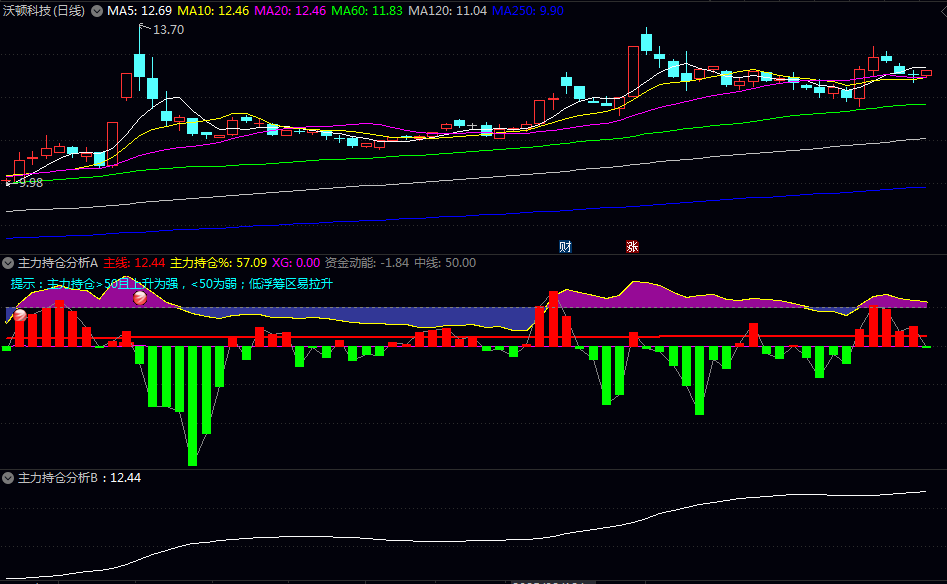Open the dropdown arrow beside 沃顿科技(日线)
Viewport: 947px width, 584px height.
[97, 11]
